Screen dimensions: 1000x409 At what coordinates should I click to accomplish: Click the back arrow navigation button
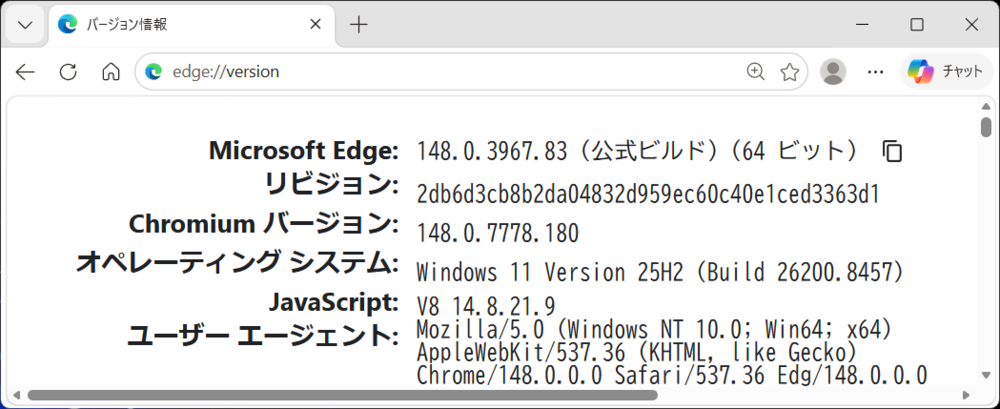coord(26,72)
